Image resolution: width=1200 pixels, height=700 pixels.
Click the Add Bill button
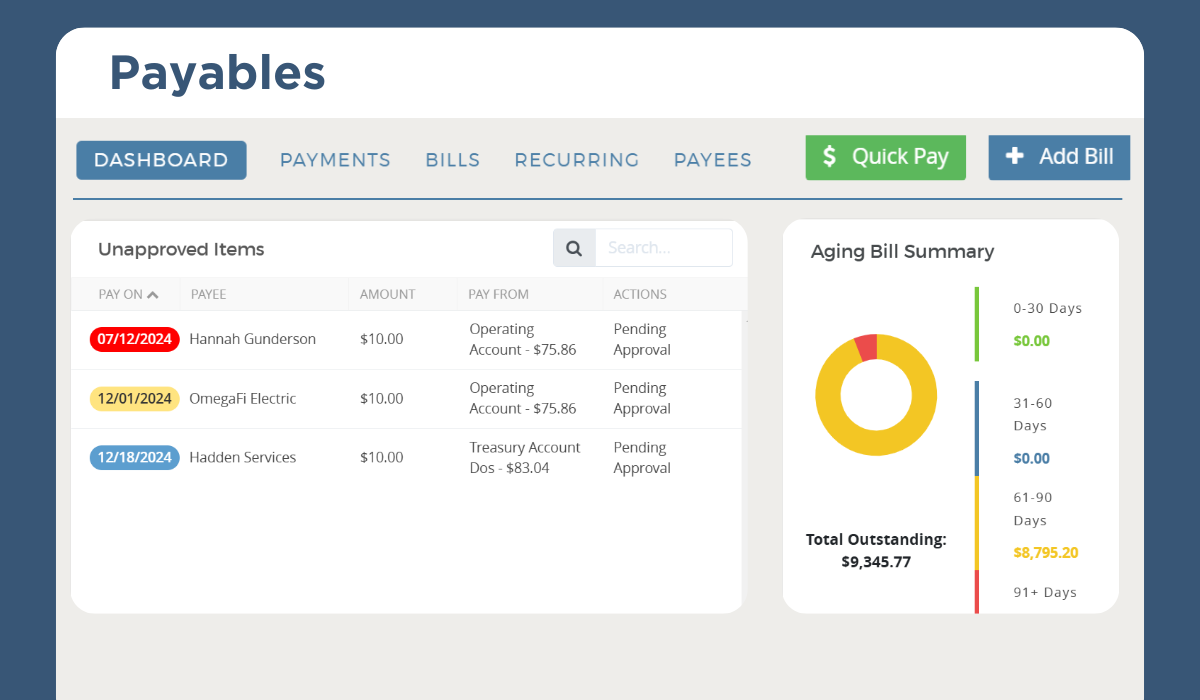point(1059,157)
